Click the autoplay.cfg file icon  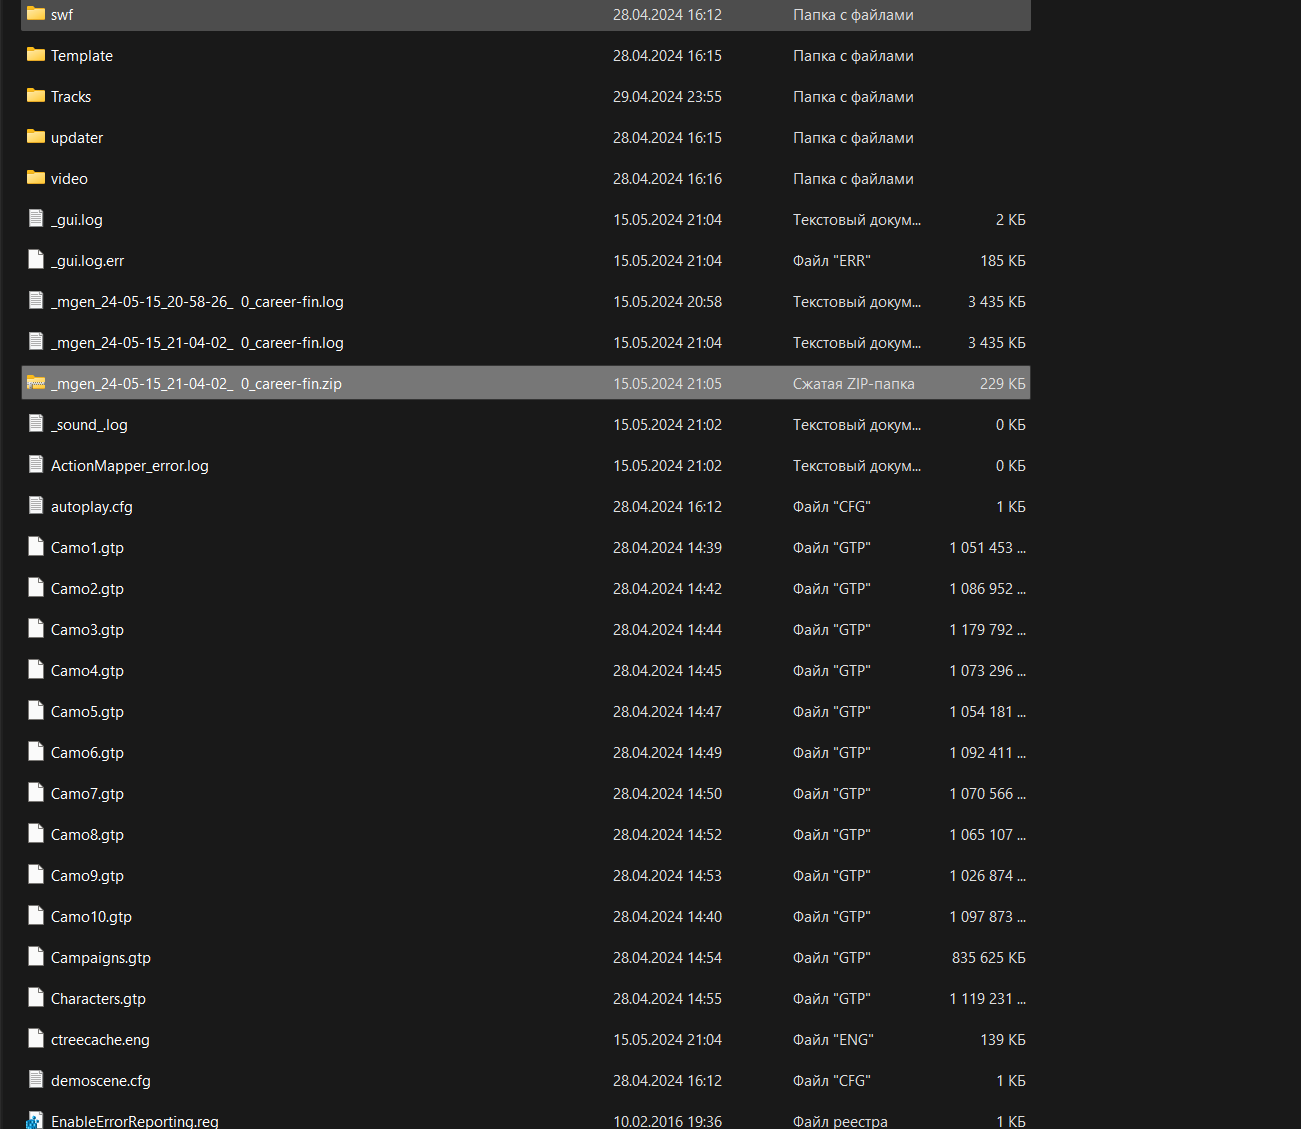tap(36, 506)
